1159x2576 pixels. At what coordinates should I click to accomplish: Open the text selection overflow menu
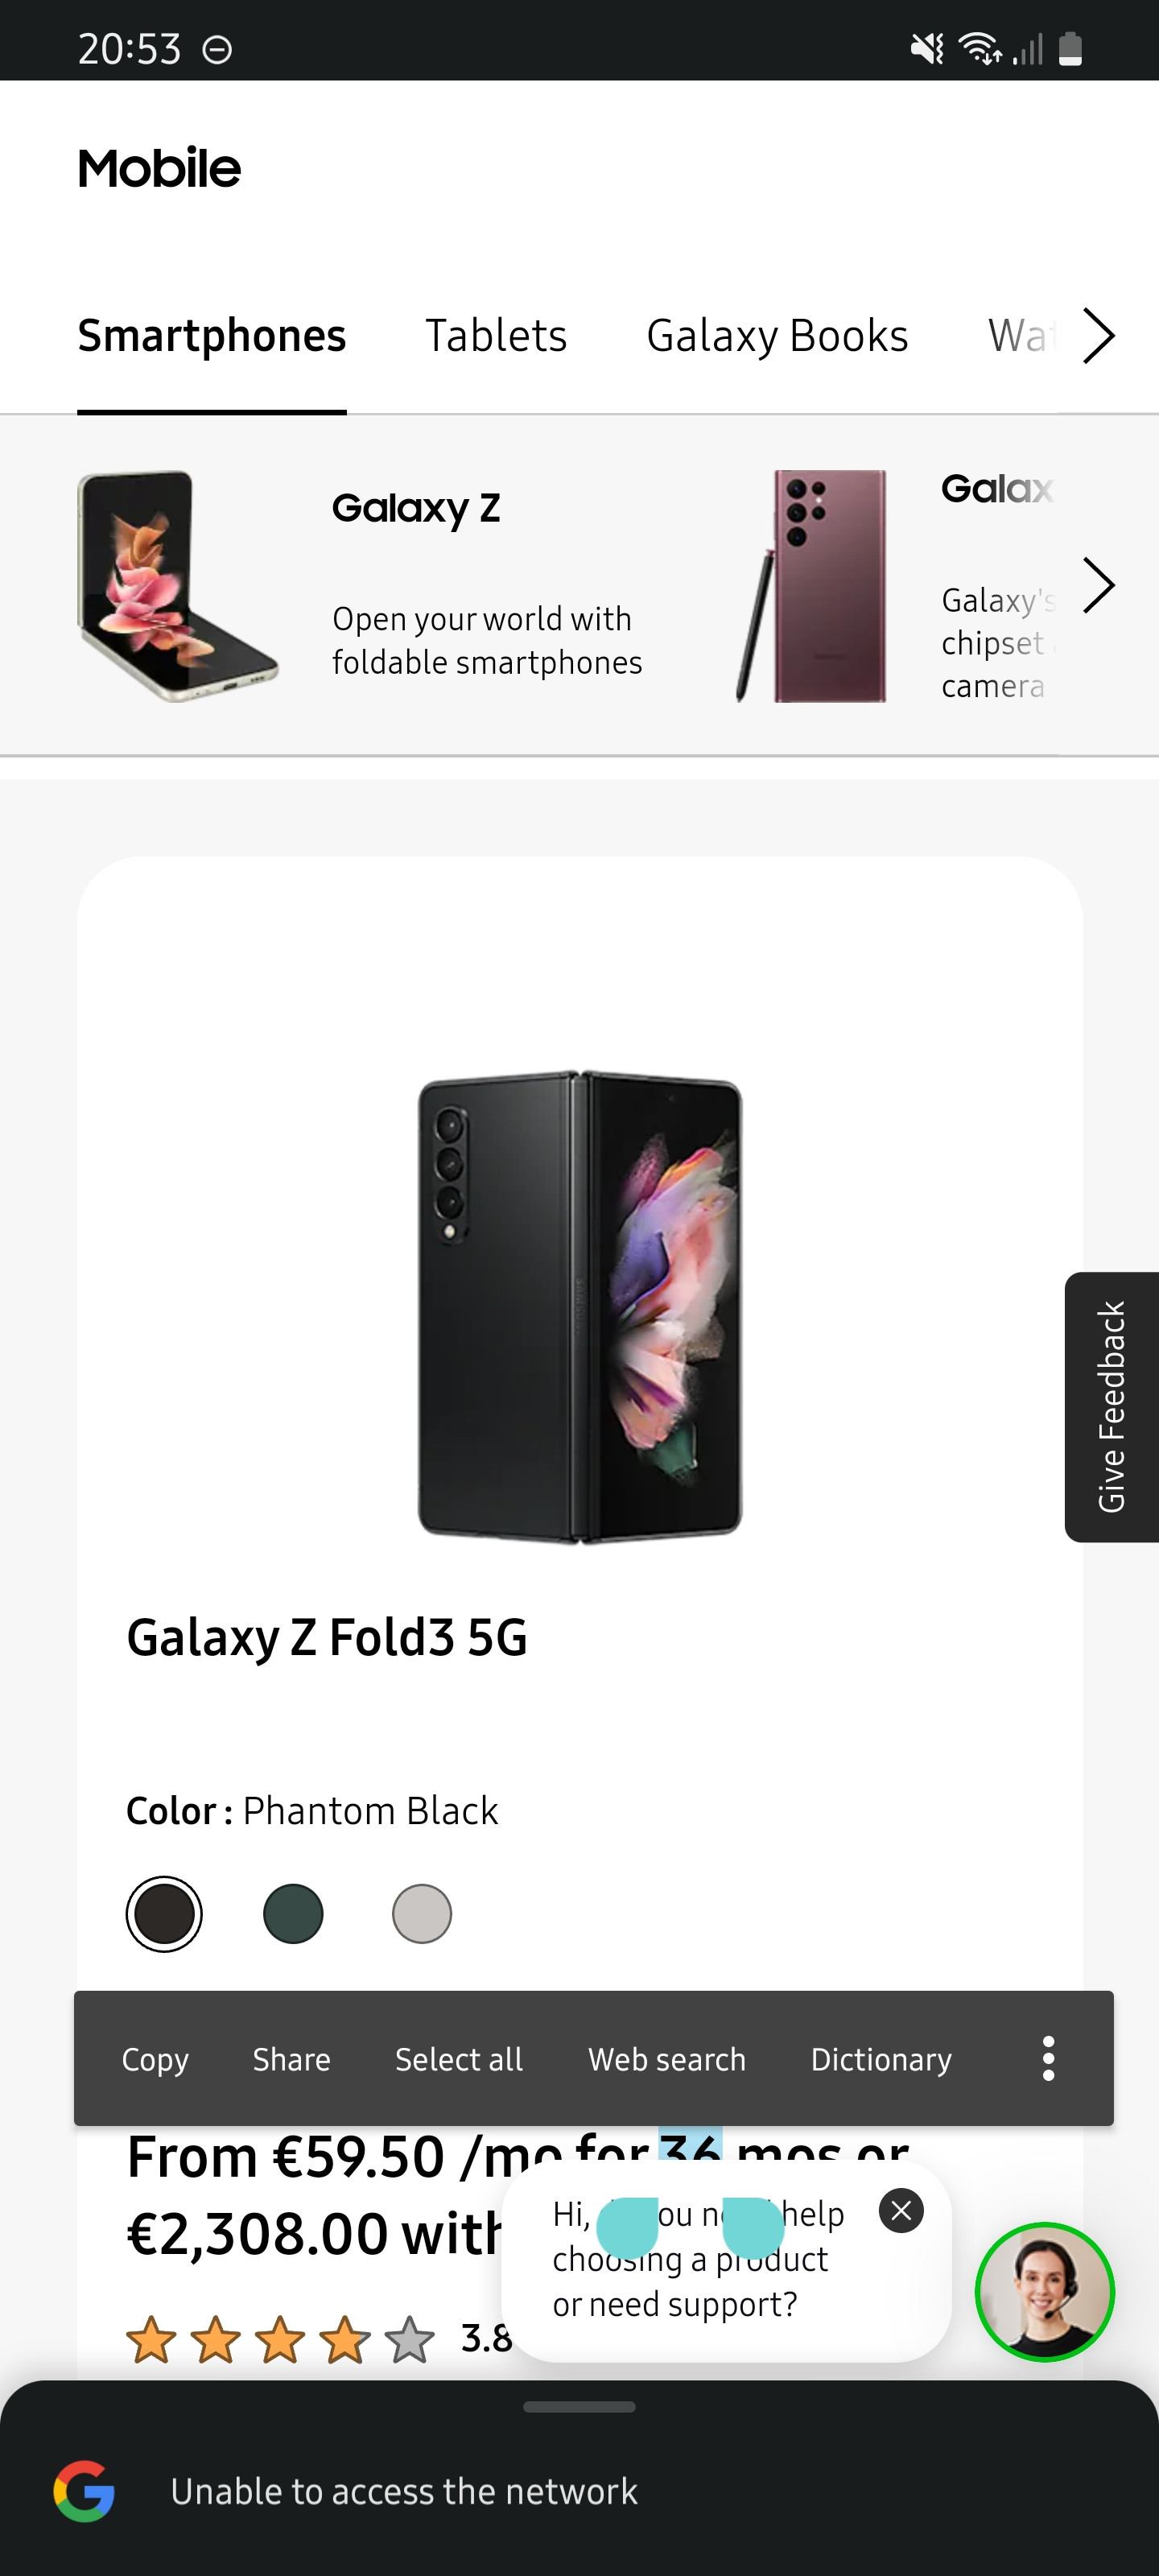(x=1048, y=2058)
